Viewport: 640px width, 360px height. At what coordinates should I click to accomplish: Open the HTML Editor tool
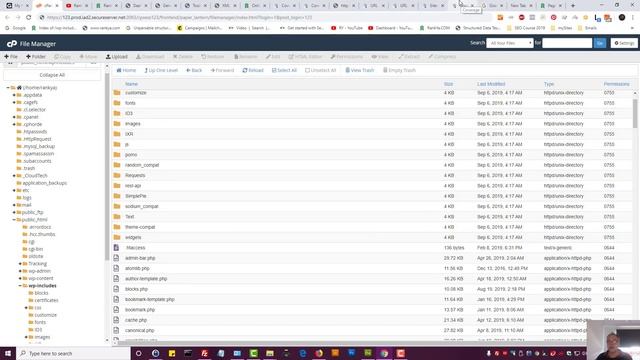305,57
